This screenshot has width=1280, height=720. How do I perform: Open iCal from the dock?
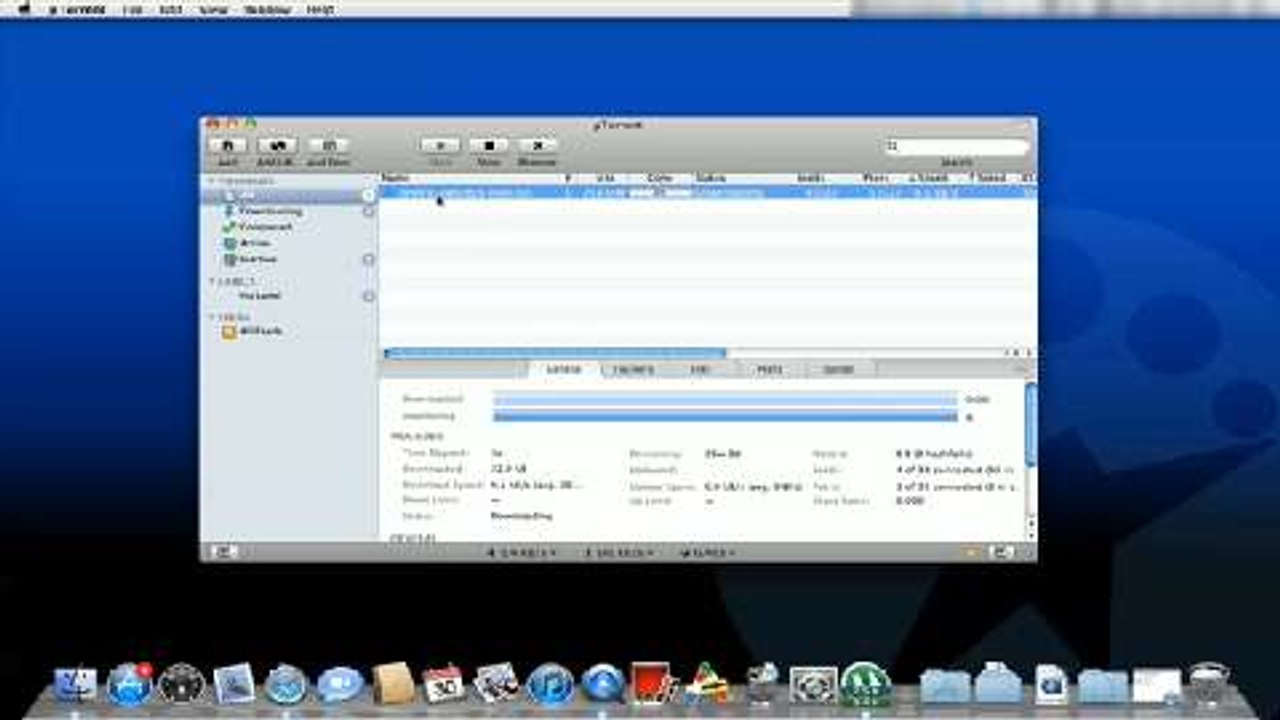pyautogui.click(x=443, y=684)
